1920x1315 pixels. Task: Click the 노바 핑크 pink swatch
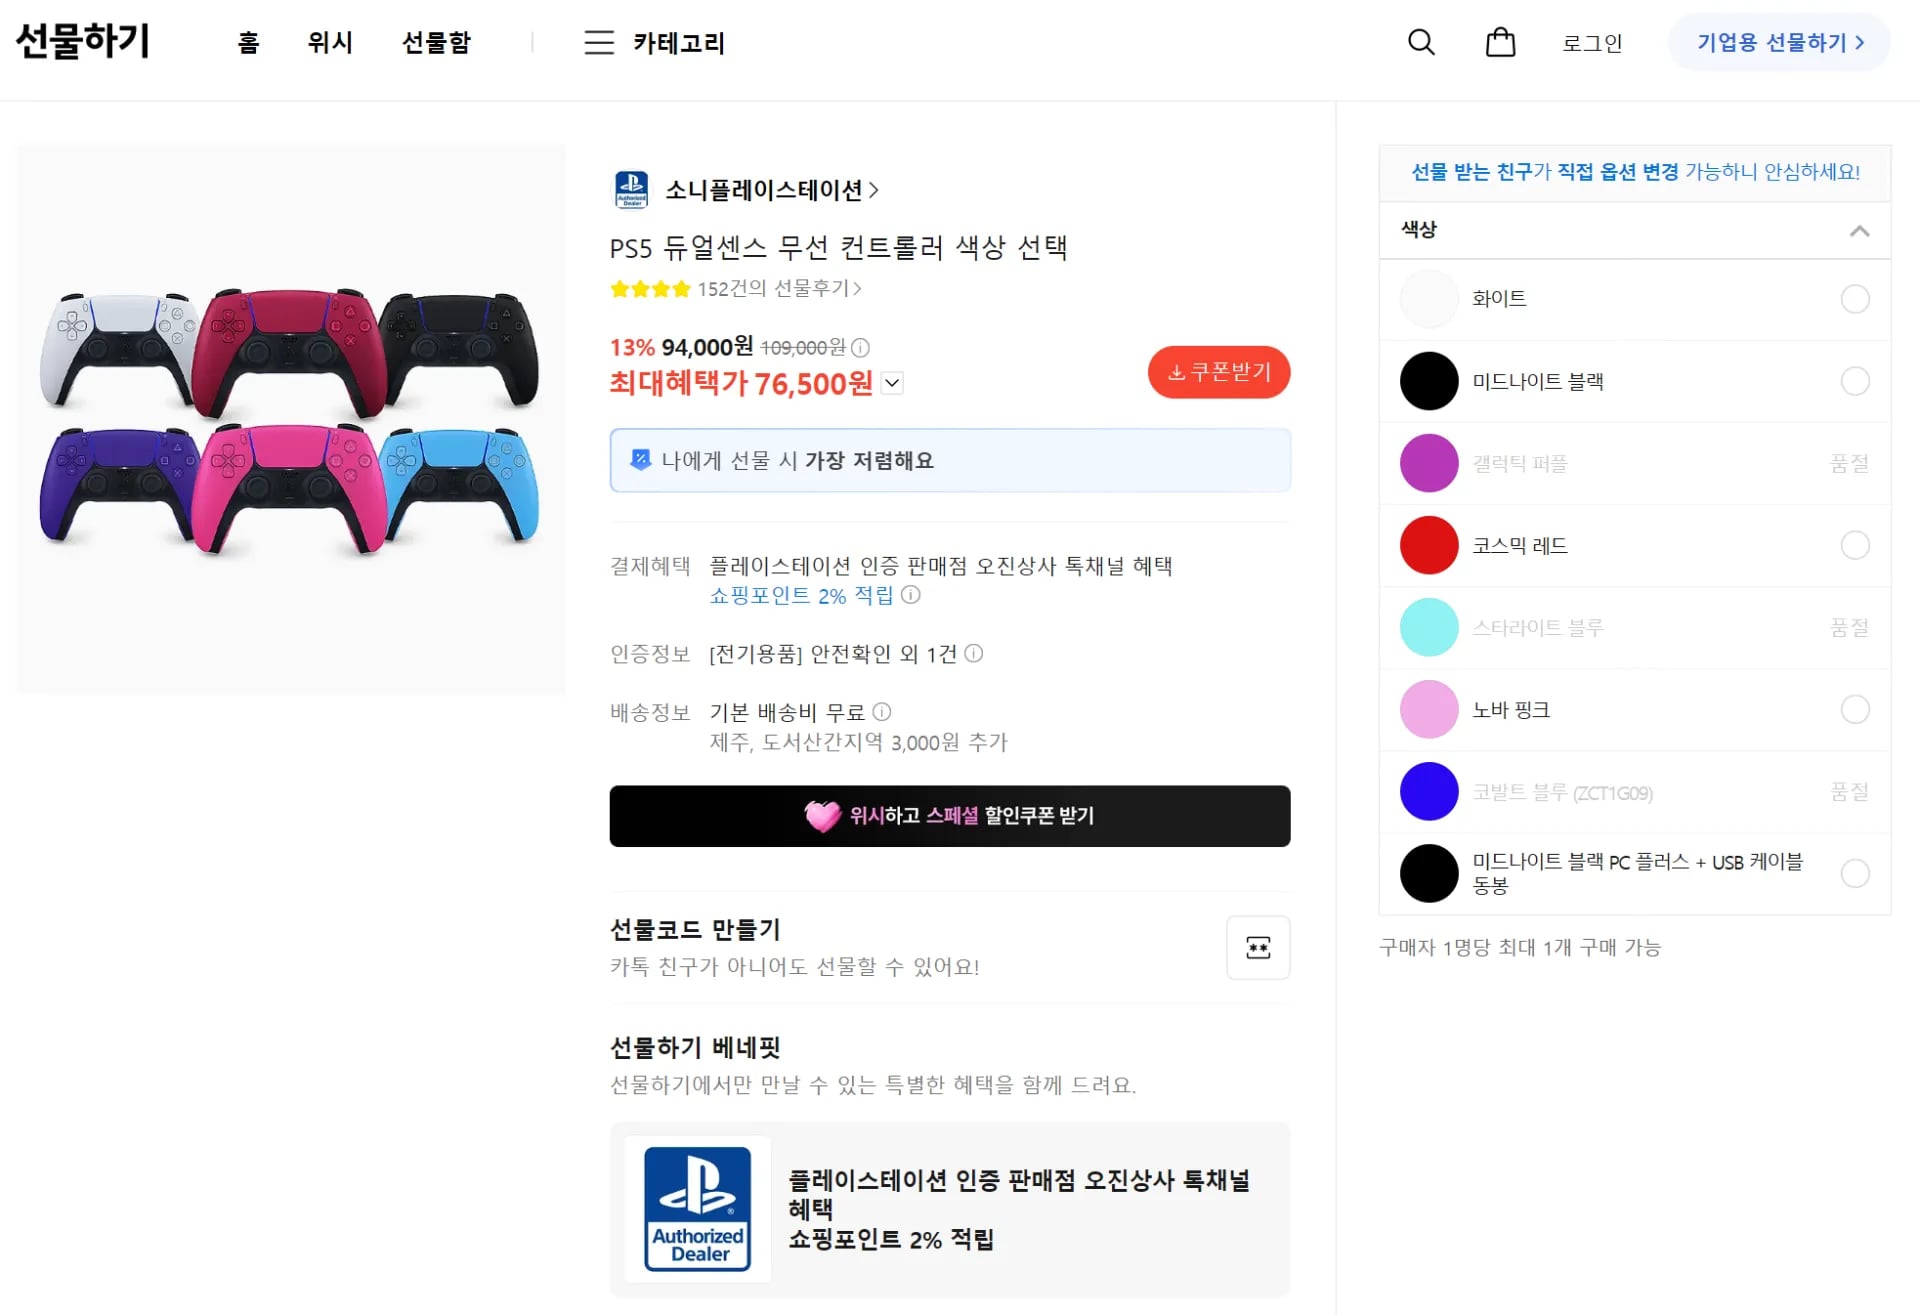tap(1429, 709)
